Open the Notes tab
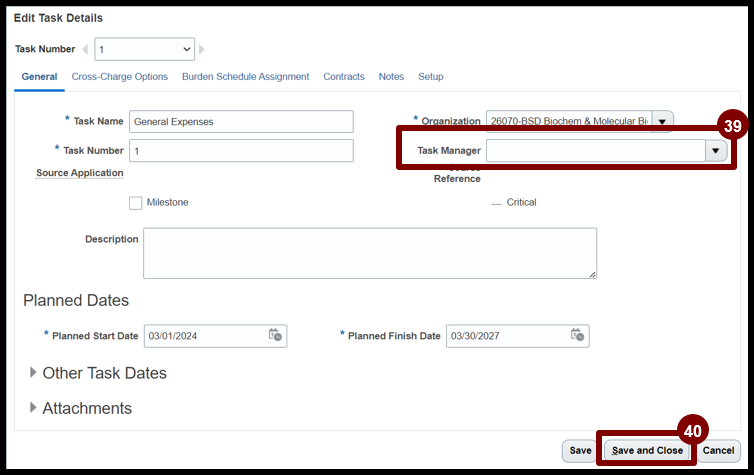The height and width of the screenshot is (475, 754). [x=391, y=77]
